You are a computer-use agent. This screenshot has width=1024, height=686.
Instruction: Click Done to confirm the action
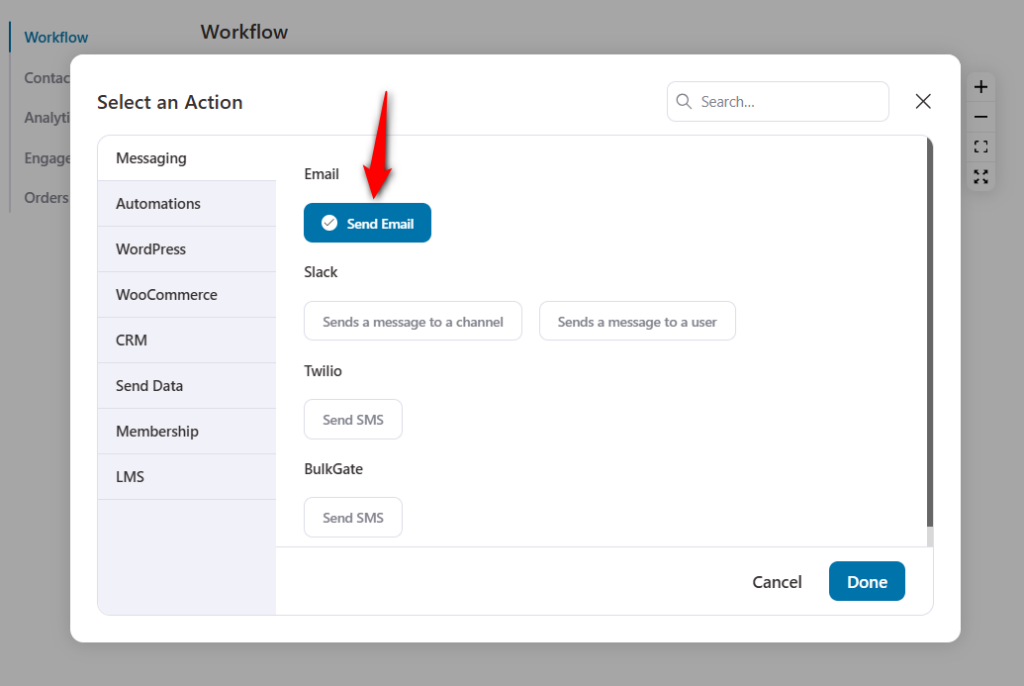tap(866, 581)
